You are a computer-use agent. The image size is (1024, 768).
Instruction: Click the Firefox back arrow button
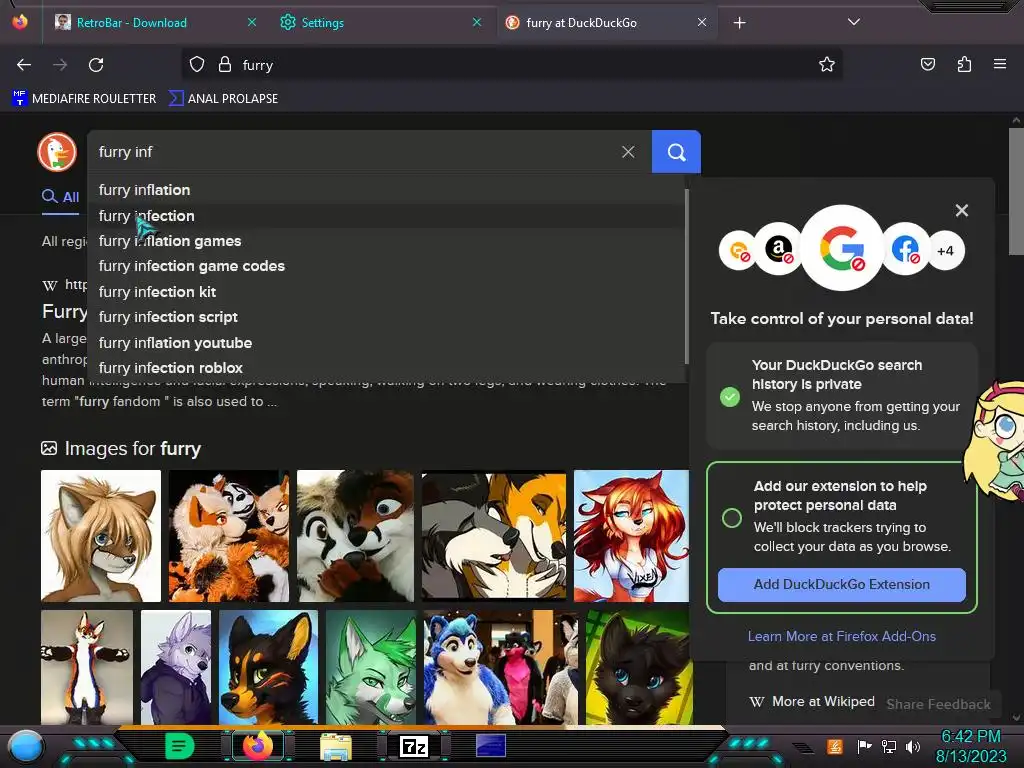24,65
